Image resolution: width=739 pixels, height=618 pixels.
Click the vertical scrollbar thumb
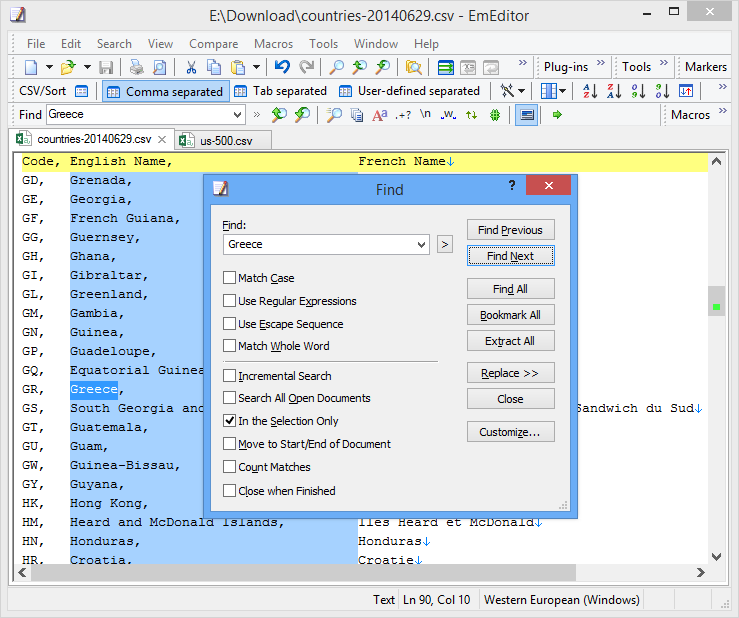[x=716, y=301]
